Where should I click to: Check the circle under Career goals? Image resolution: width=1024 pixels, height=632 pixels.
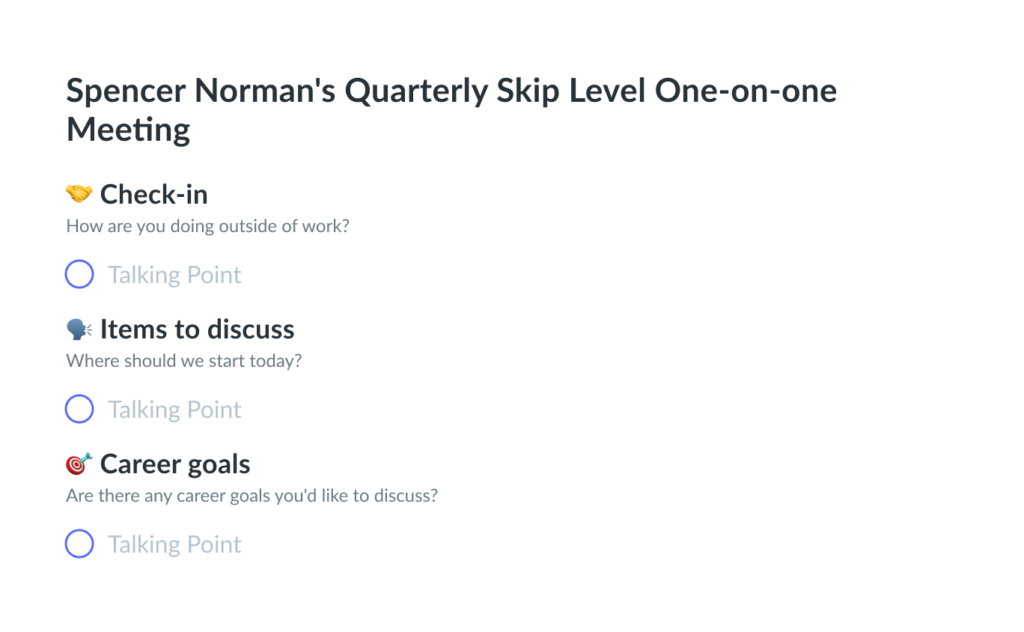coord(79,544)
